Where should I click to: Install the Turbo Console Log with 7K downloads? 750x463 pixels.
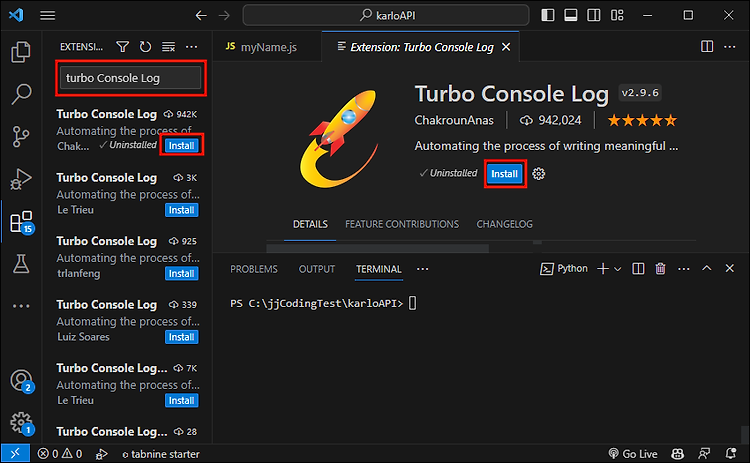181,401
